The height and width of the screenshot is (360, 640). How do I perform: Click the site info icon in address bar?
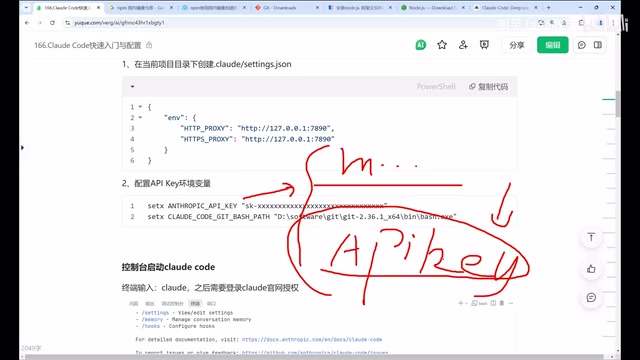click(67, 23)
